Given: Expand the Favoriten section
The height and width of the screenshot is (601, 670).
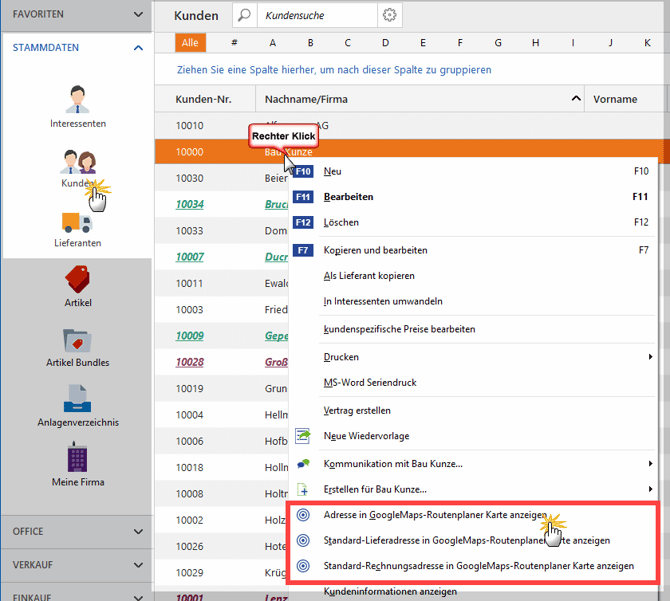Looking at the screenshot, I should point(137,15).
